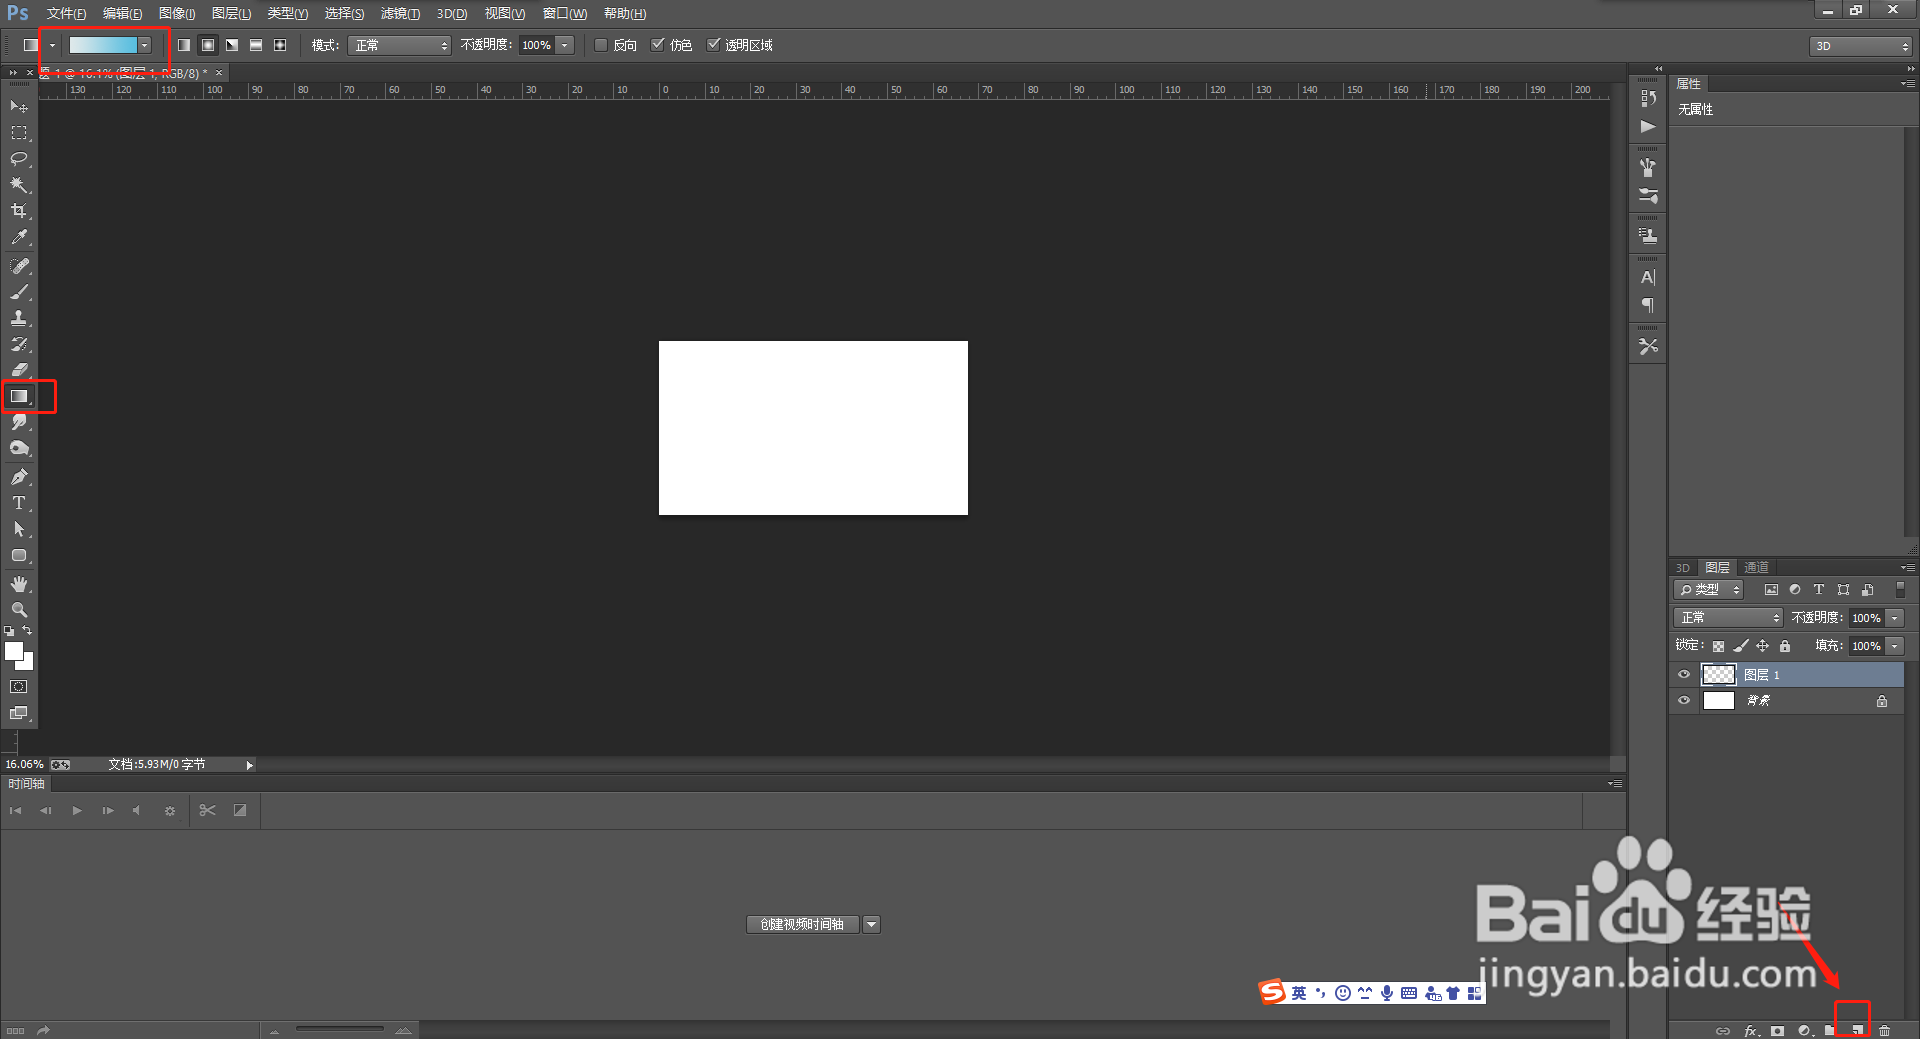Select the Gradient tool in toolbar

[19, 396]
